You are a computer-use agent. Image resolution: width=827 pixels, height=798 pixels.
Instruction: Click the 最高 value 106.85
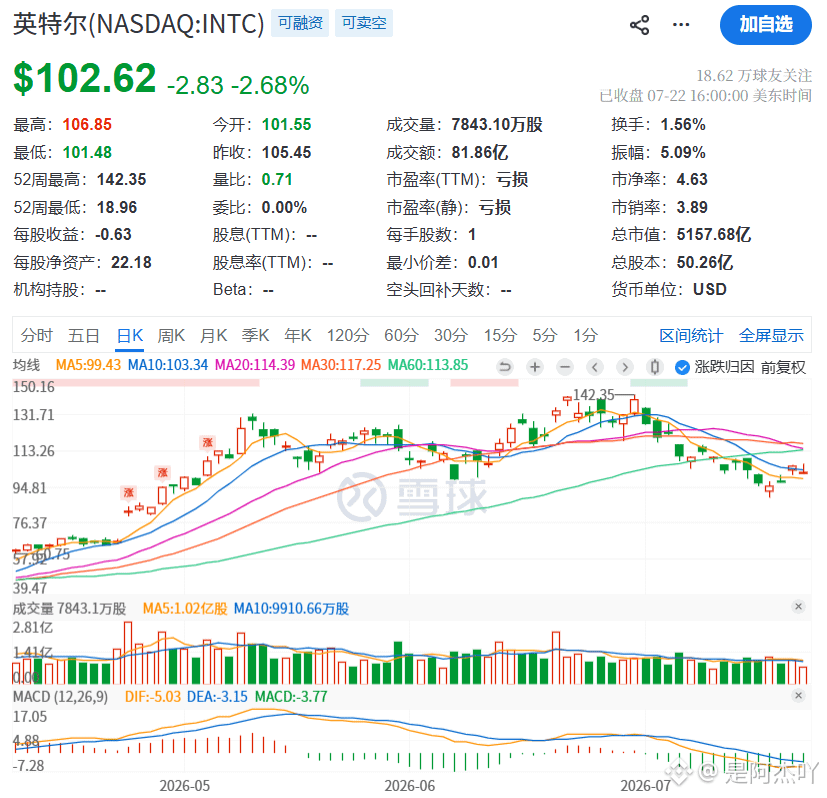tap(87, 124)
